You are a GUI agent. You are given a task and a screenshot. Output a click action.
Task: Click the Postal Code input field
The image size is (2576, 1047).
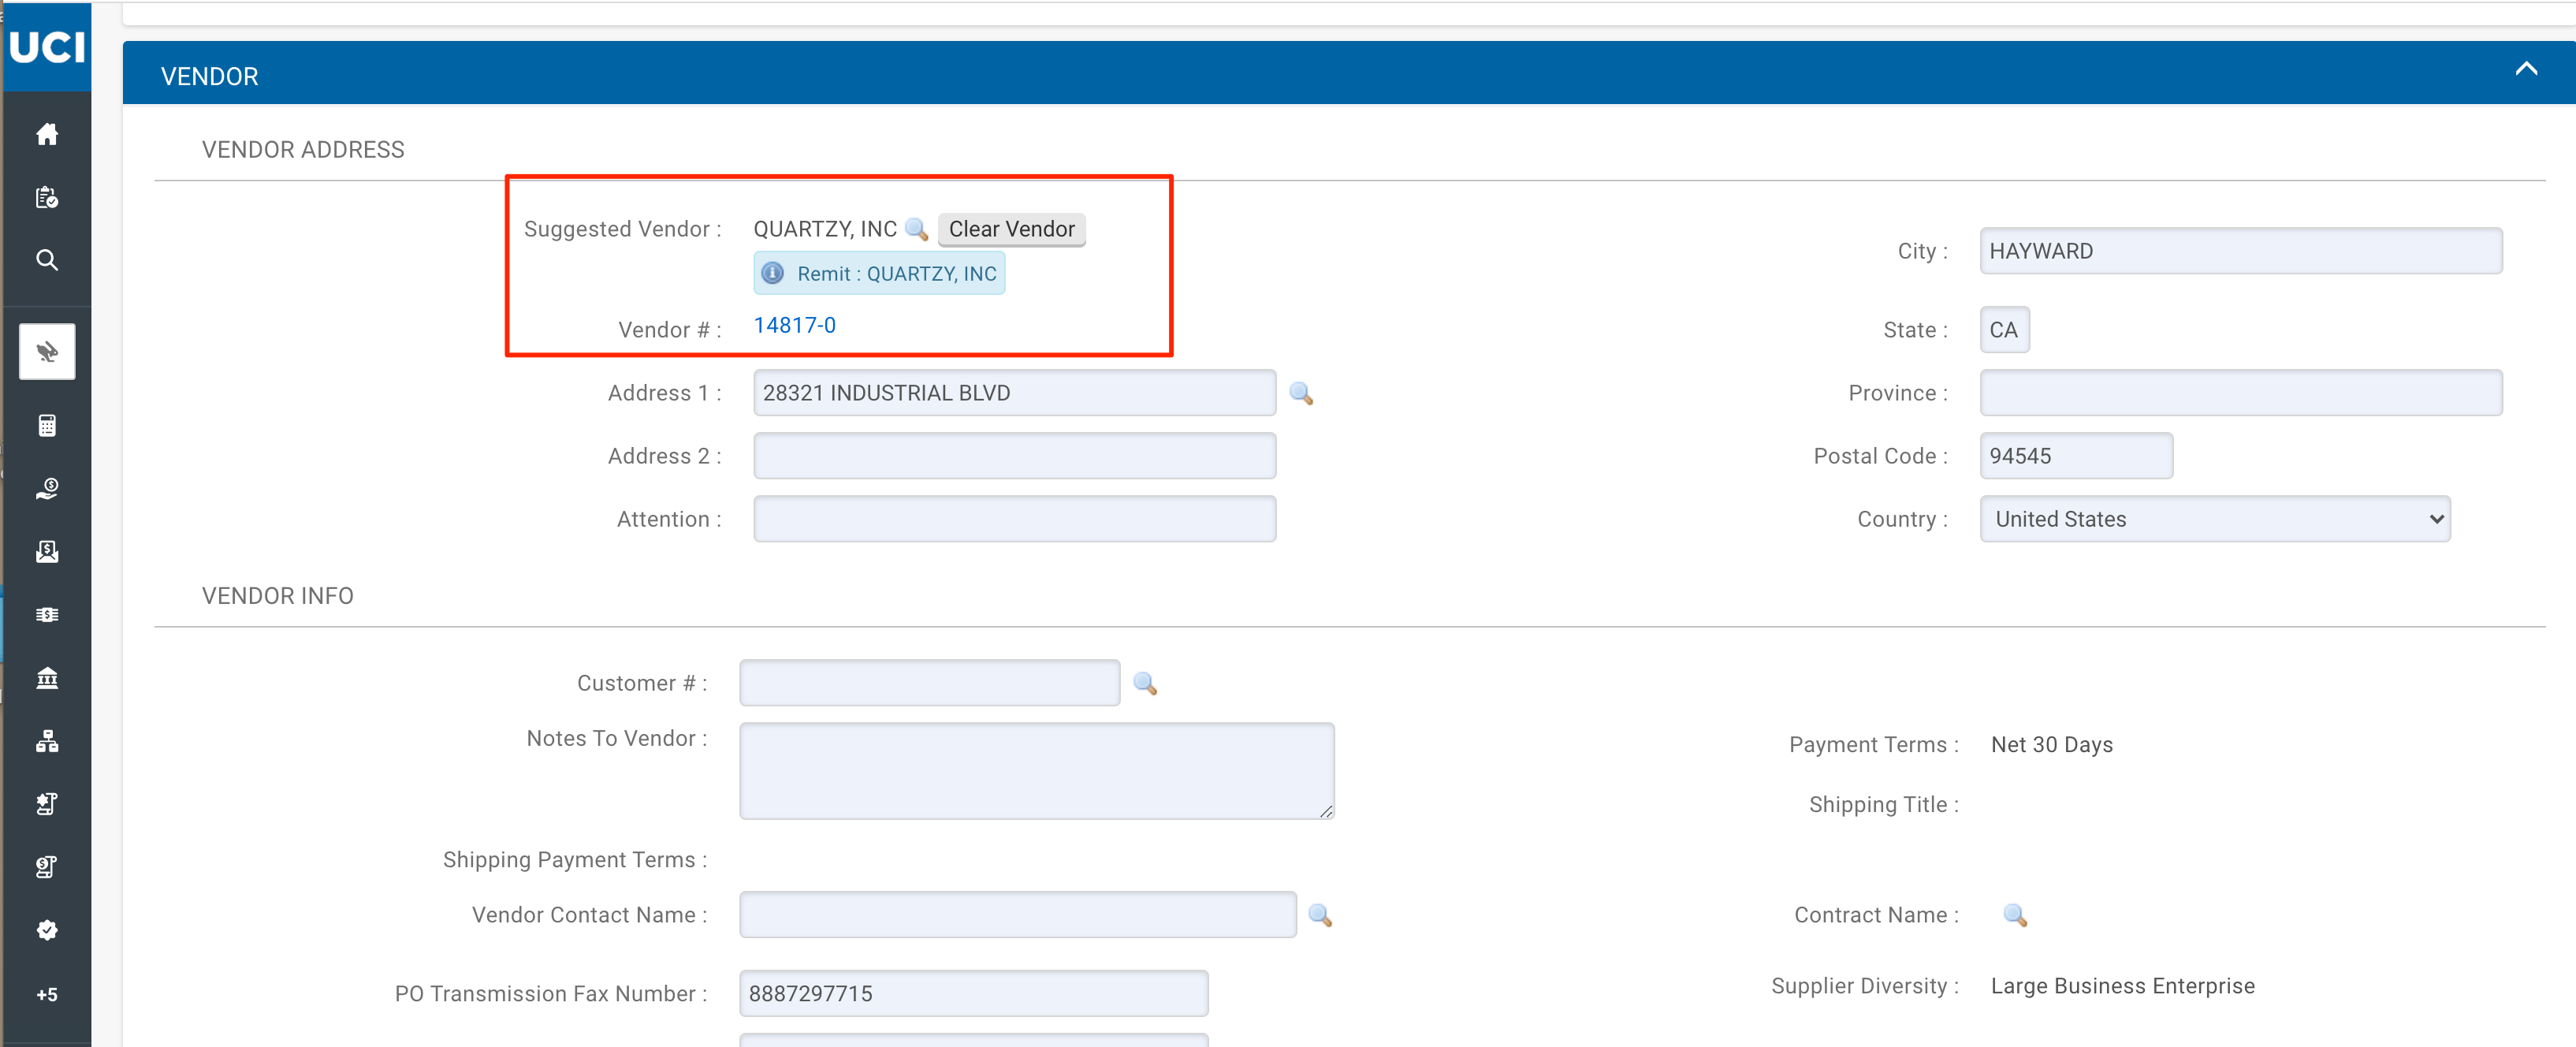click(x=2076, y=456)
